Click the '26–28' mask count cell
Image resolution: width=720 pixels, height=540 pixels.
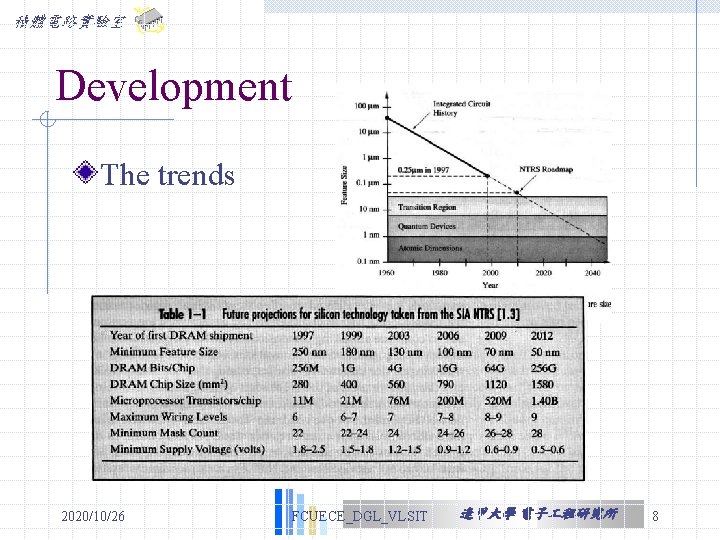[x=498, y=433]
